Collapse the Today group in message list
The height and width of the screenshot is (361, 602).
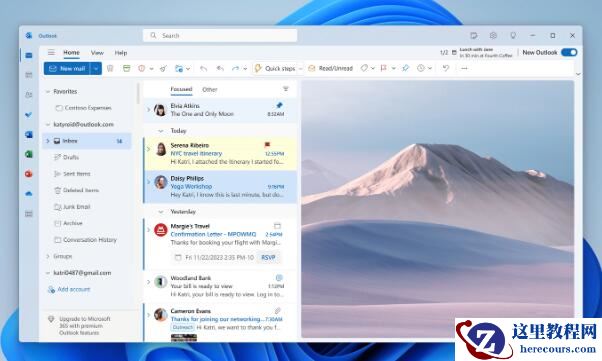click(x=161, y=131)
